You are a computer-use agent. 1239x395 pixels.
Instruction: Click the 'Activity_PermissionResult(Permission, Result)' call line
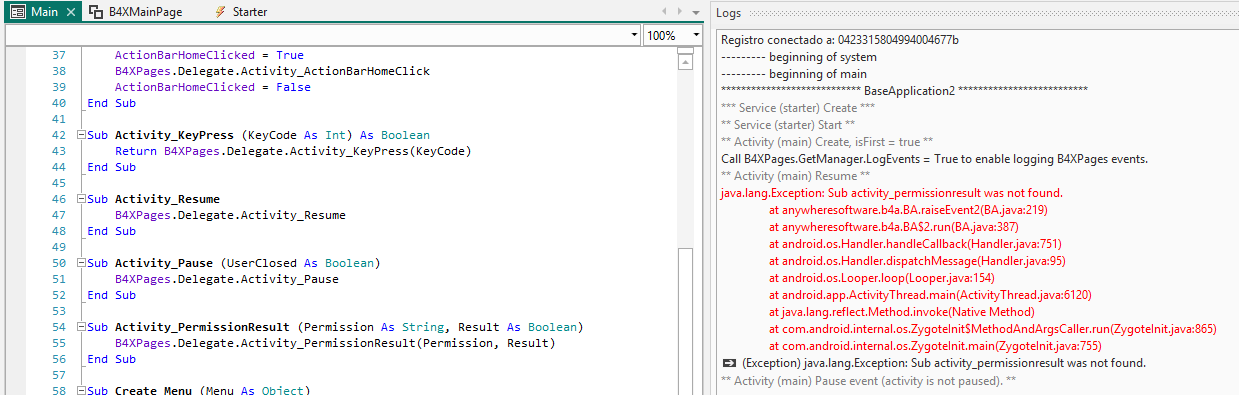click(x=334, y=343)
